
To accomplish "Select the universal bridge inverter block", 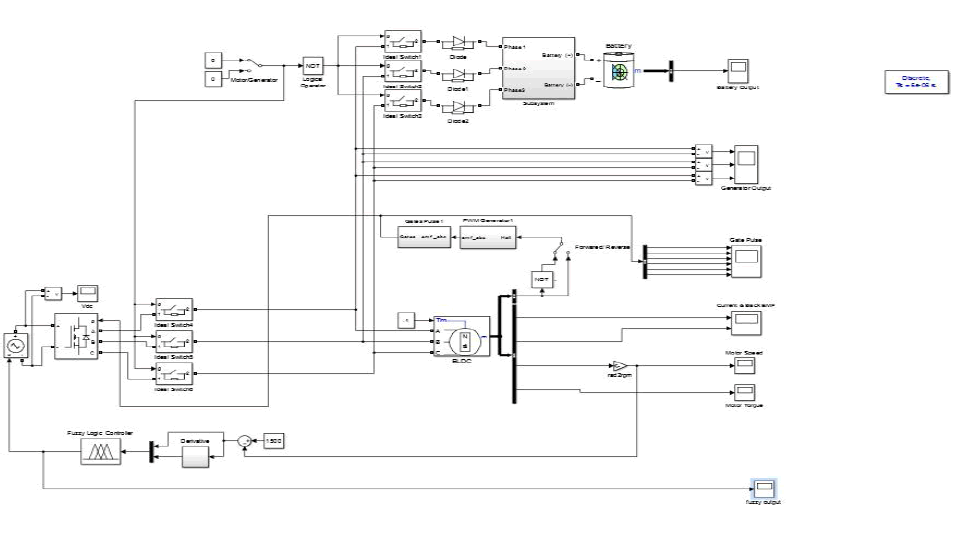I will (x=76, y=336).
